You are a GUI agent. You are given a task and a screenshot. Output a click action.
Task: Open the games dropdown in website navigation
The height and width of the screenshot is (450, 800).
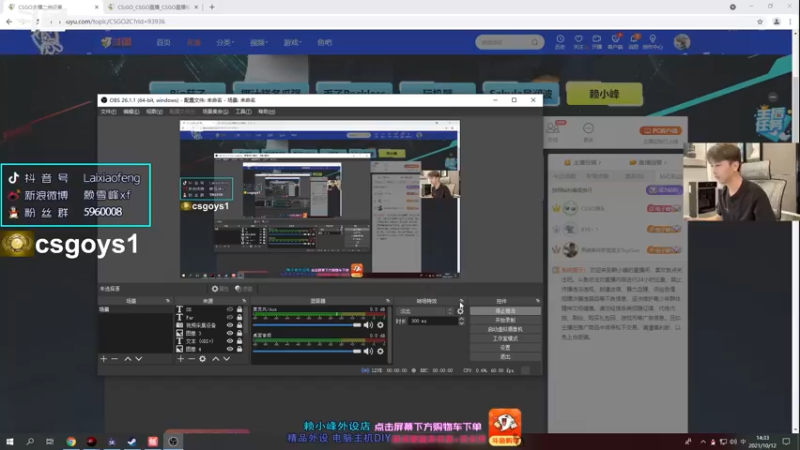click(x=292, y=43)
